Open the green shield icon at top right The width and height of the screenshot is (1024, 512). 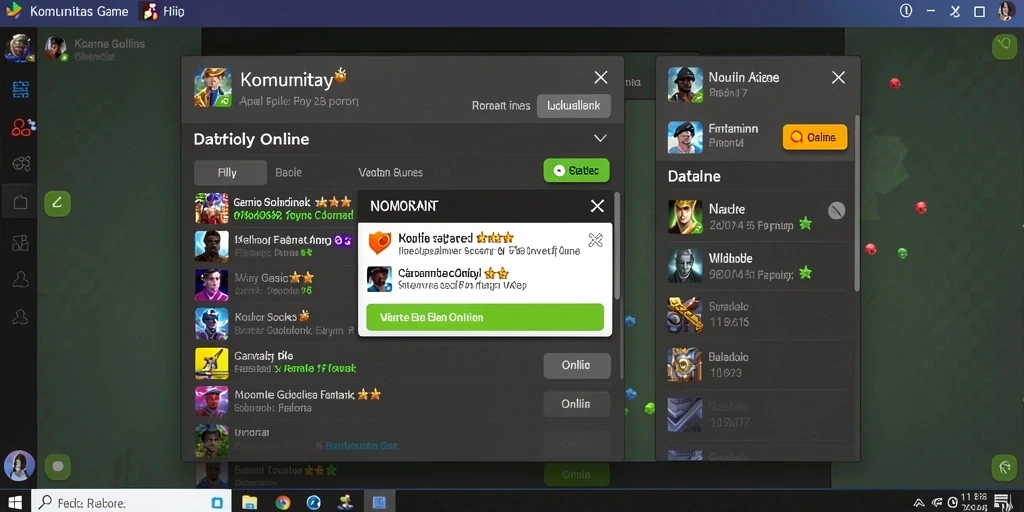[x=1004, y=47]
